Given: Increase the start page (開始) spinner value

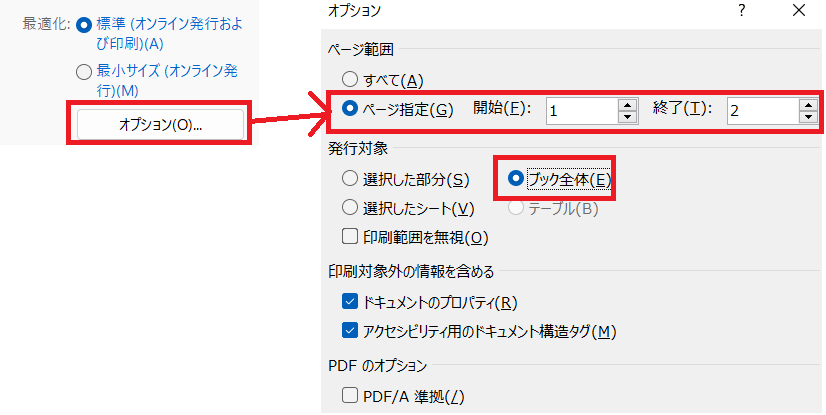Looking at the screenshot, I should click(627, 104).
